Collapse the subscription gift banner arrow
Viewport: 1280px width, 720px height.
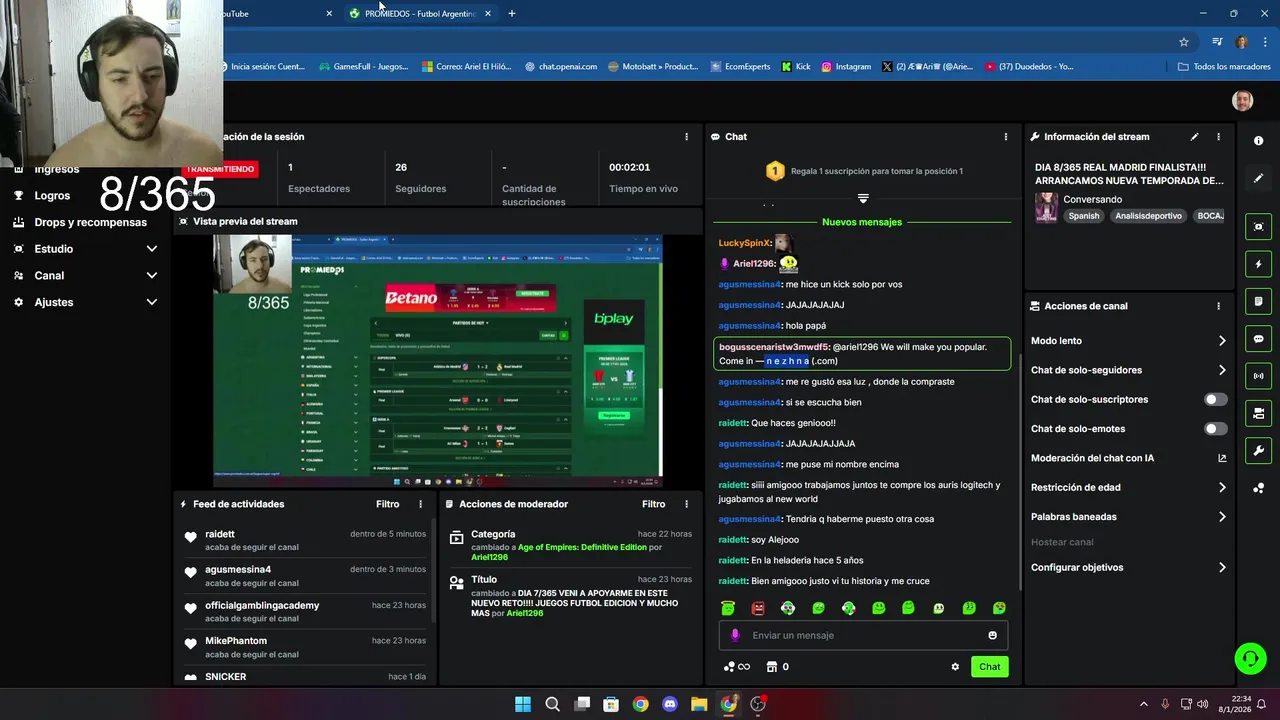[x=863, y=198]
